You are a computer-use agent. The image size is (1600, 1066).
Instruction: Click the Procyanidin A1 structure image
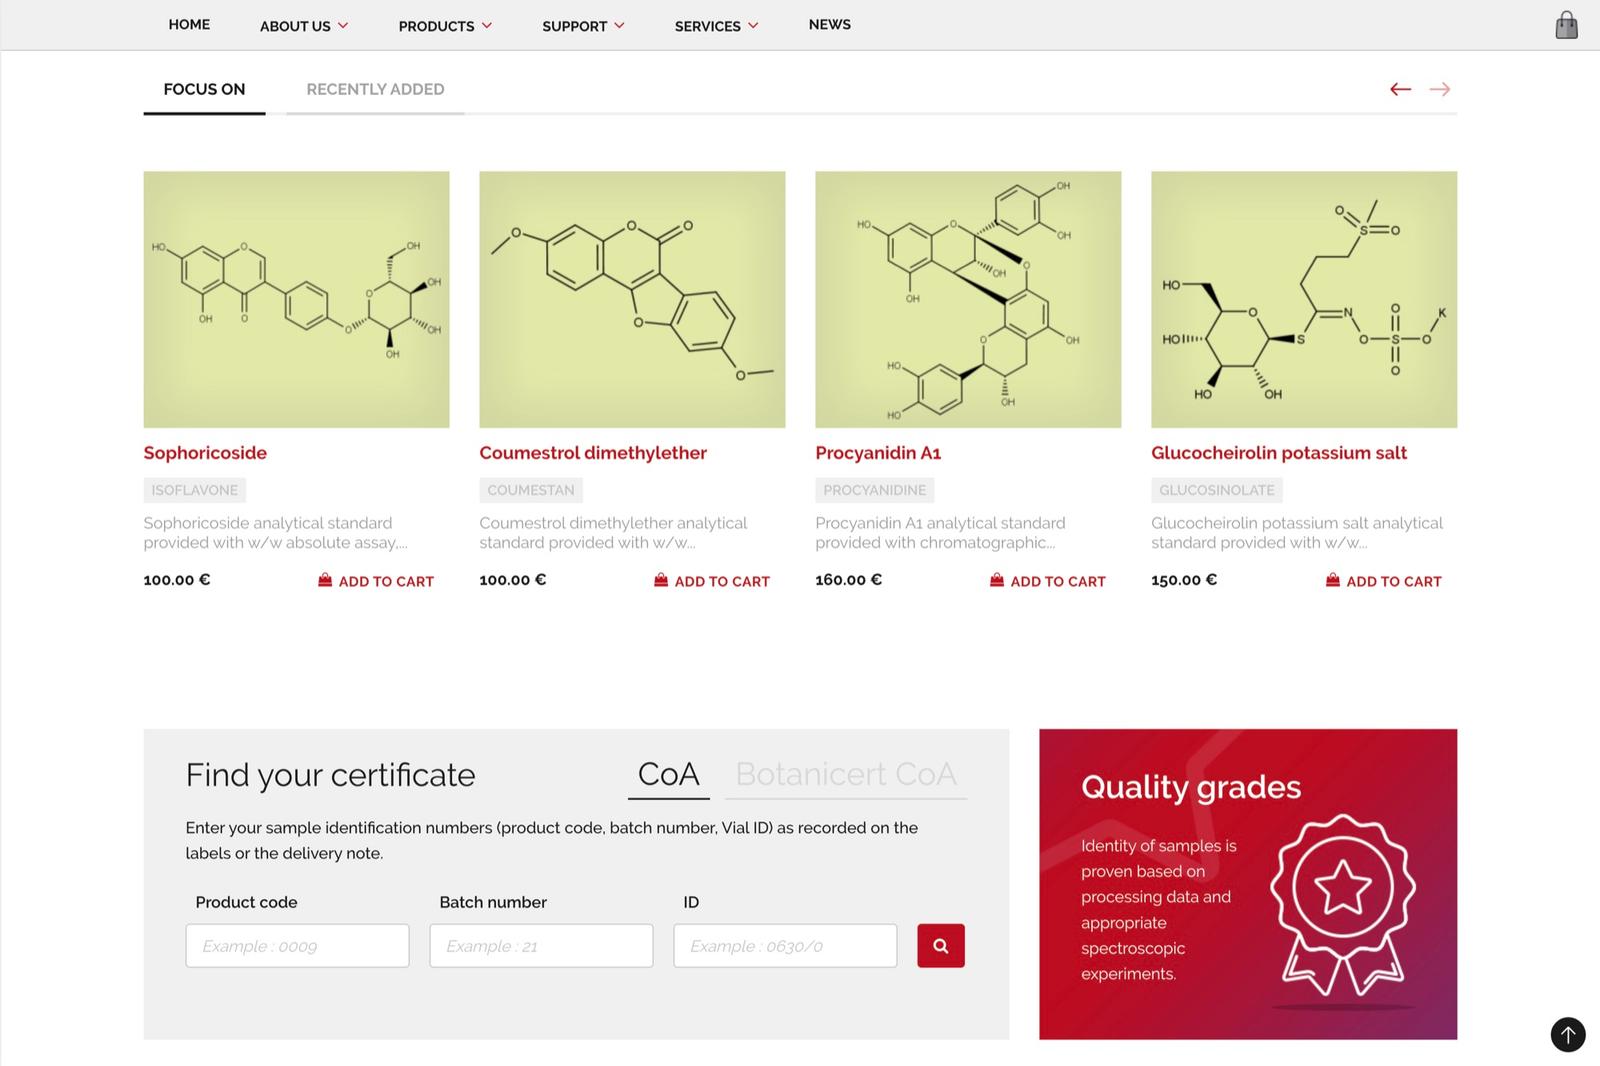pyautogui.click(x=968, y=299)
